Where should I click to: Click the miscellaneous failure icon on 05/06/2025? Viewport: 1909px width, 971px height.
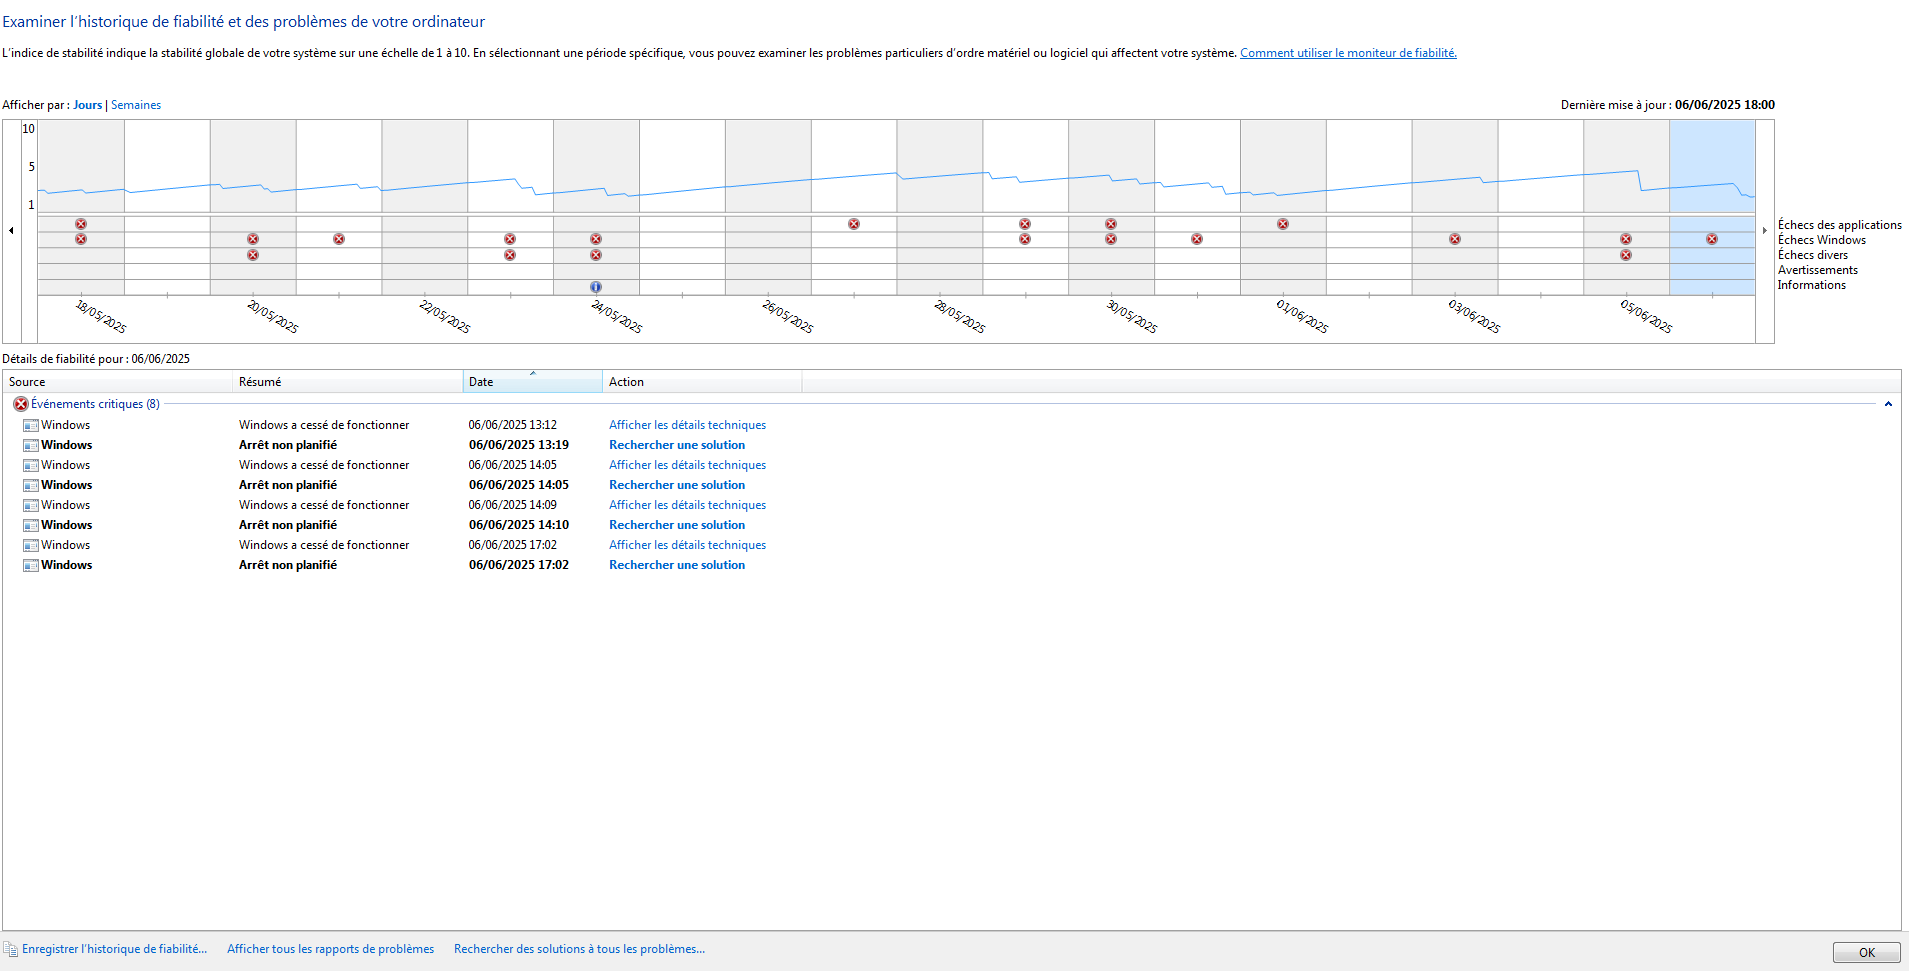(1626, 255)
